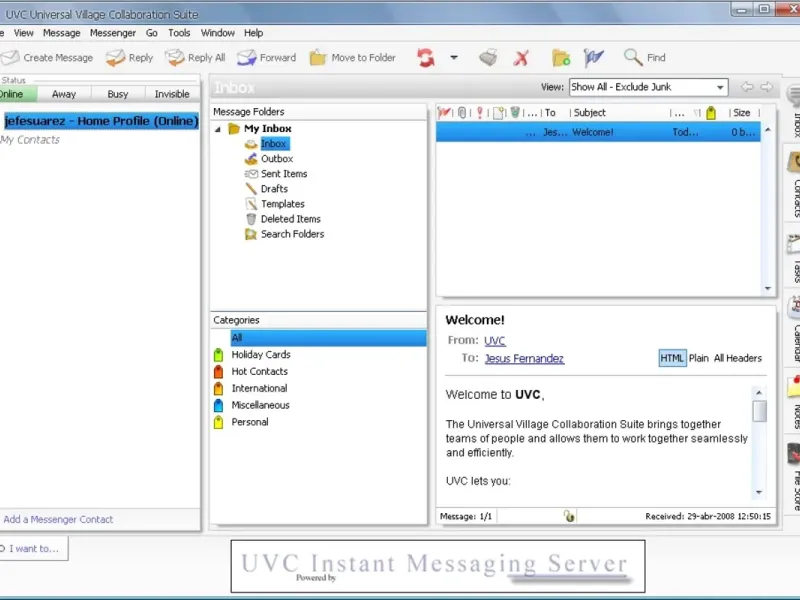The image size is (800, 600).
Task: Select the Templates folder
Action: pyautogui.click(x=283, y=204)
